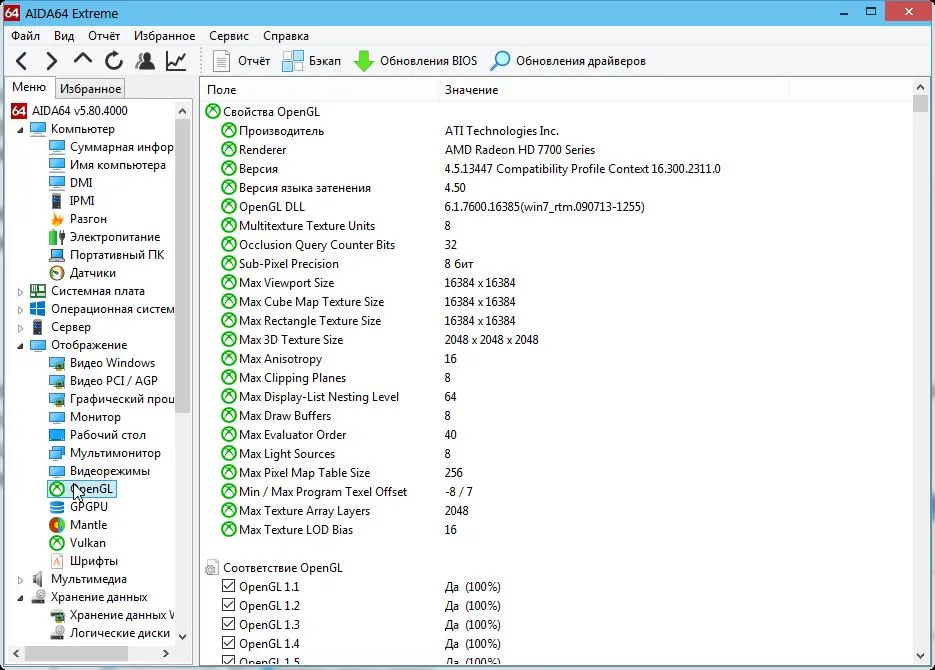
Task: Expand the Мультимедиа tree node
Action: [x=20, y=580]
